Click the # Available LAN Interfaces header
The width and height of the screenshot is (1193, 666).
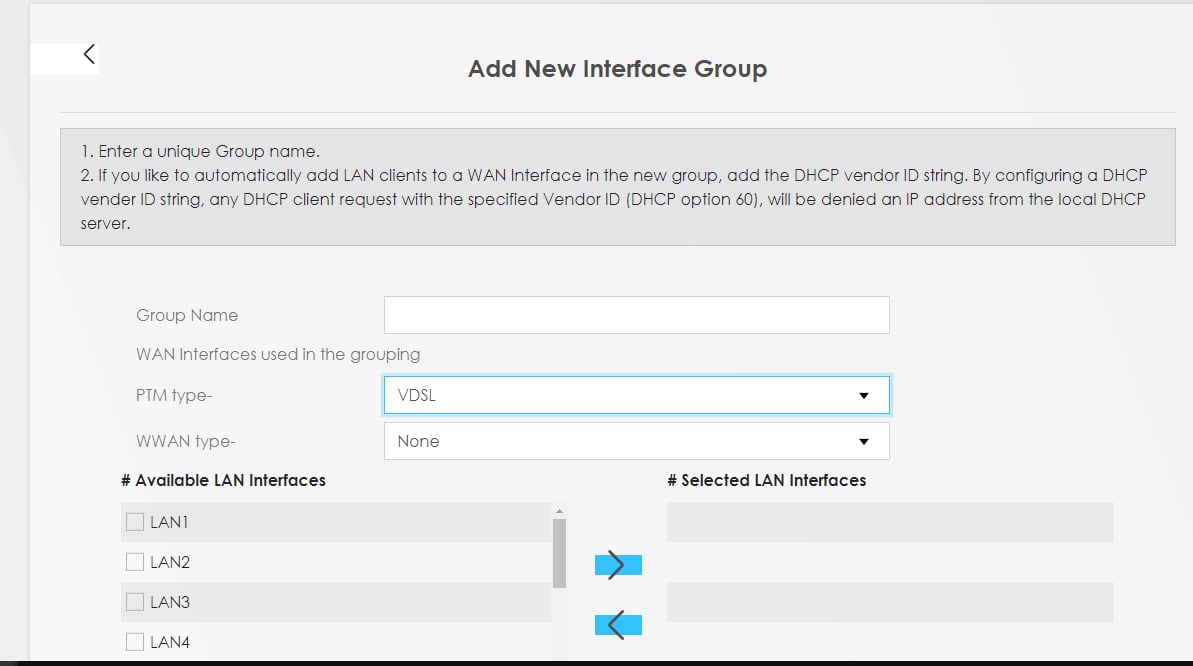[x=223, y=480]
